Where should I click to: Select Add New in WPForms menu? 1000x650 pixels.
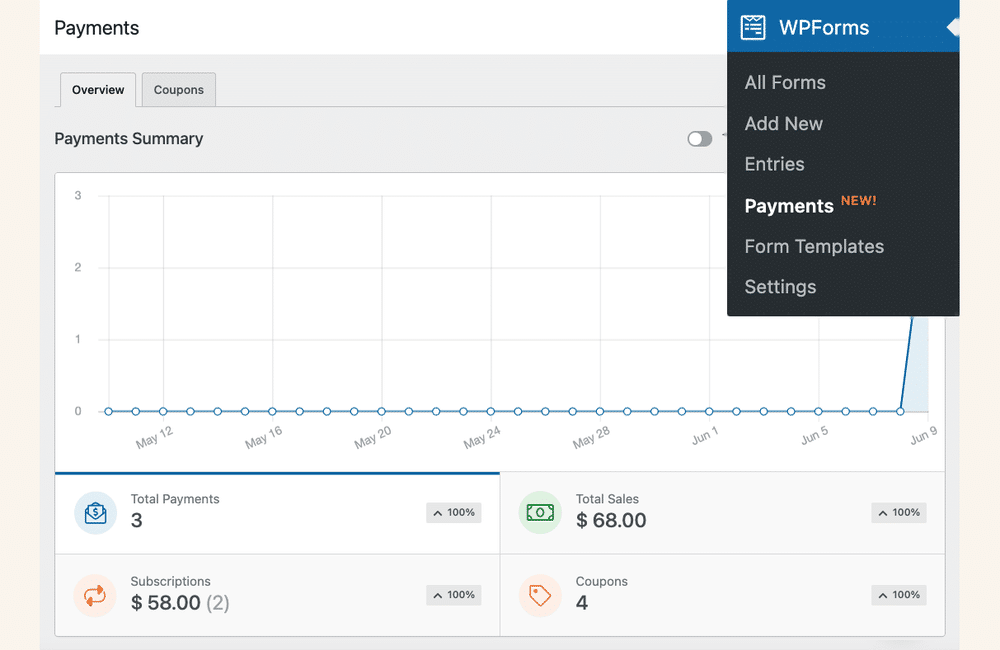pos(784,123)
